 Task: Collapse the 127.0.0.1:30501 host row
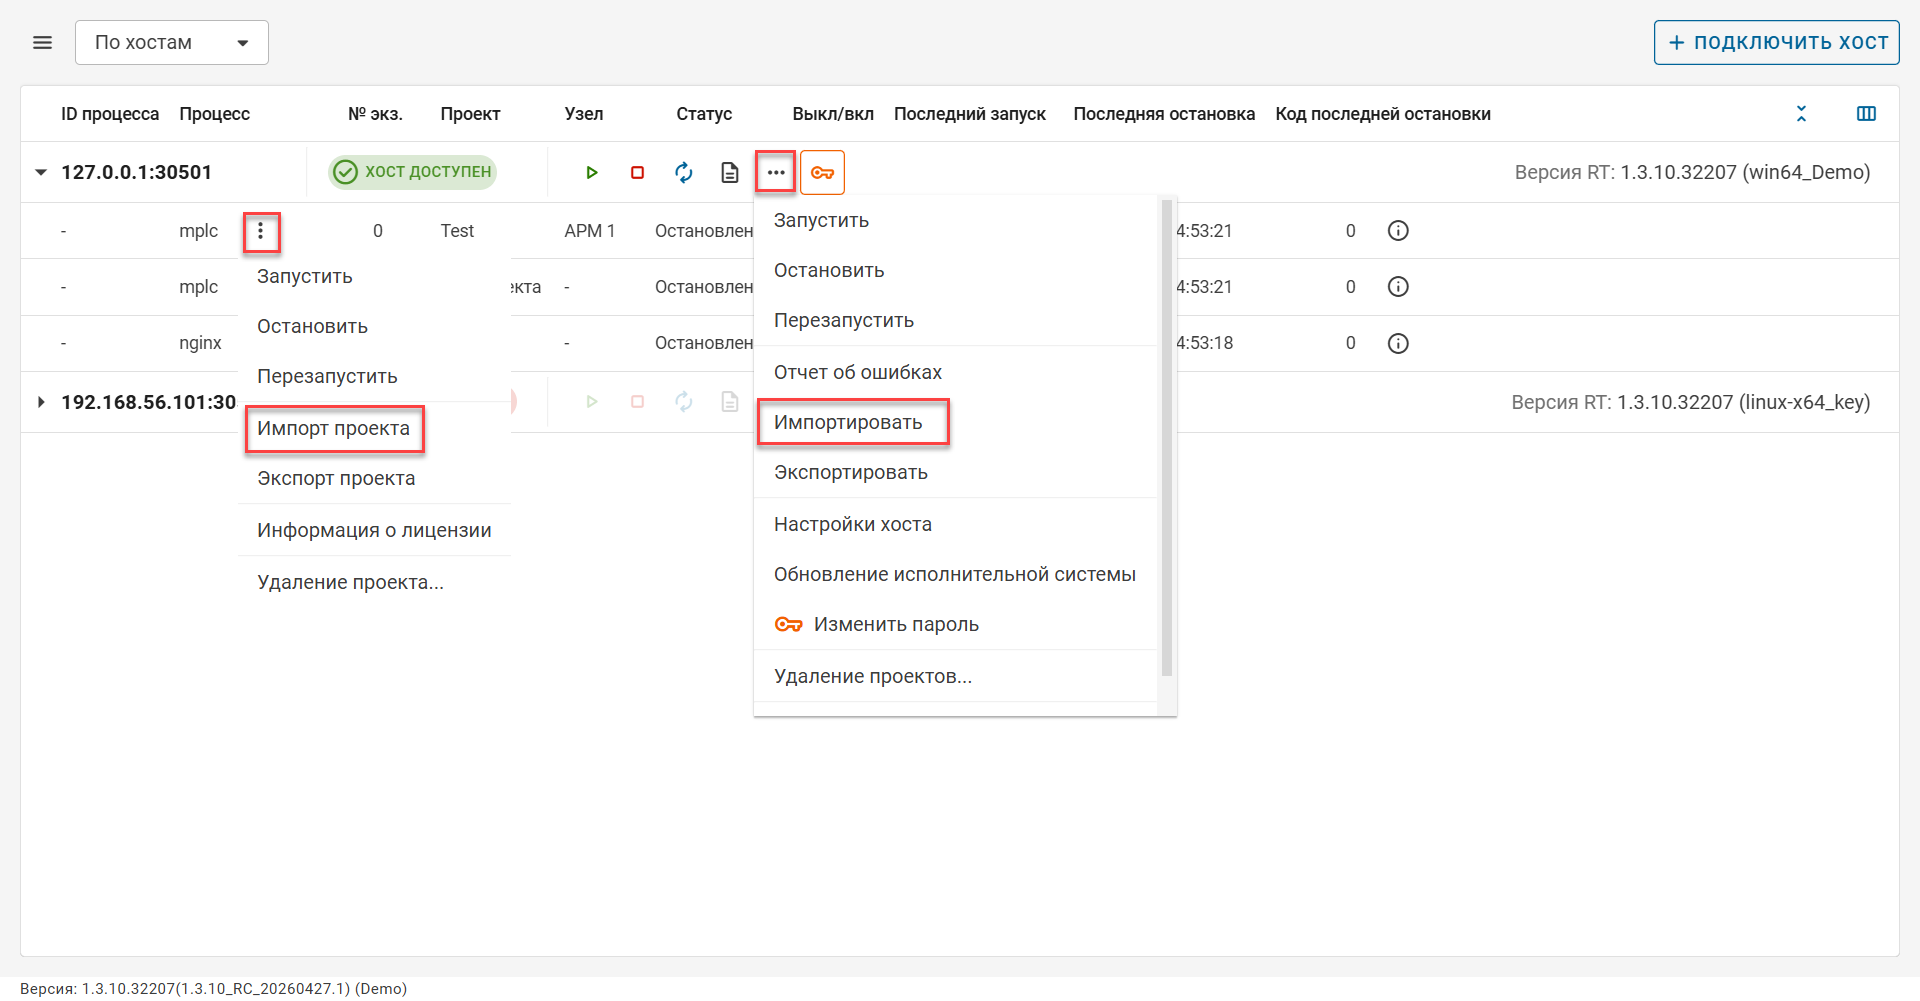click(41, 172)
